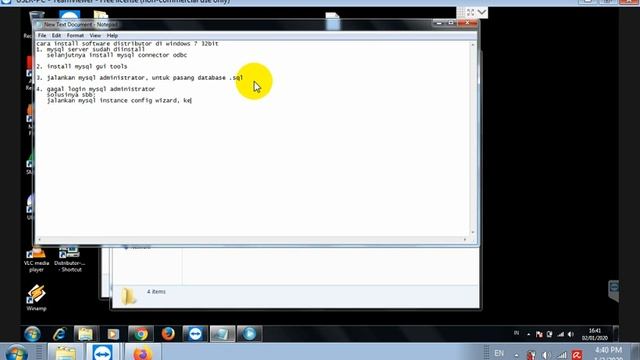The height and width of the screenshot is (360, 640).
Task: Click the local Windows Start button
Action: click(x=16, y=353)
